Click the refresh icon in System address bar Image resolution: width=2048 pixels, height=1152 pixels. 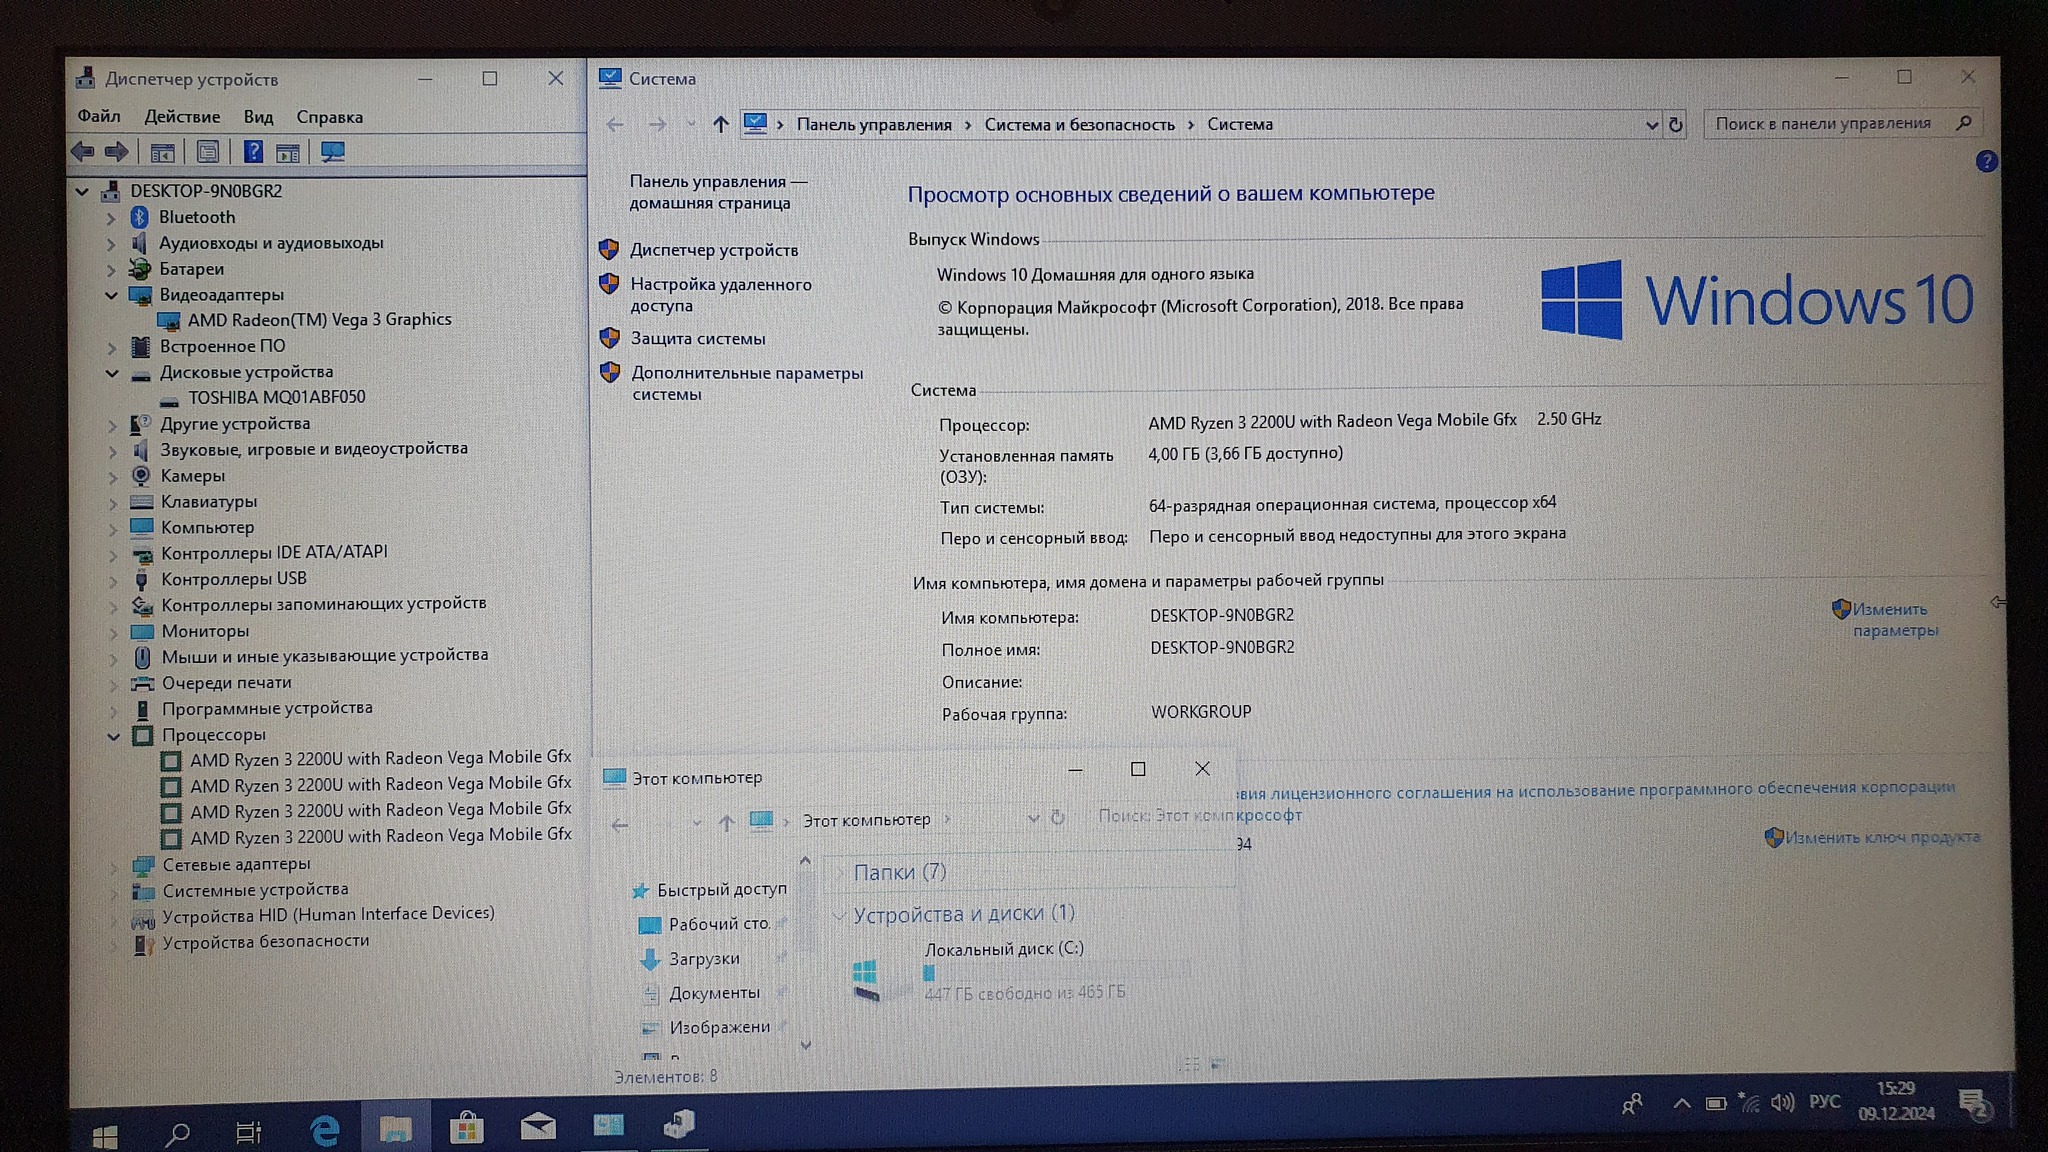pyautogui.click(x=1676, y=125)
